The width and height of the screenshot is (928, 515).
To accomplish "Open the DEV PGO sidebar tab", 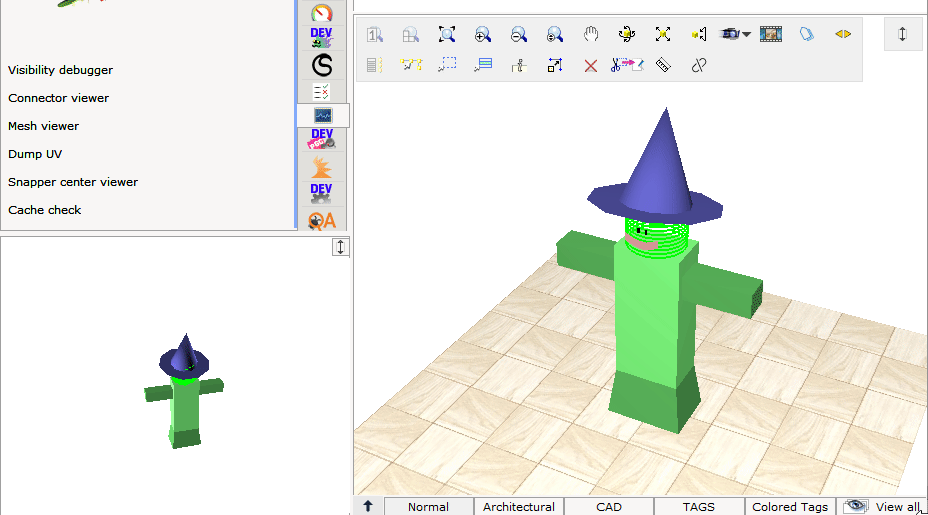I will tap(322, 140).
